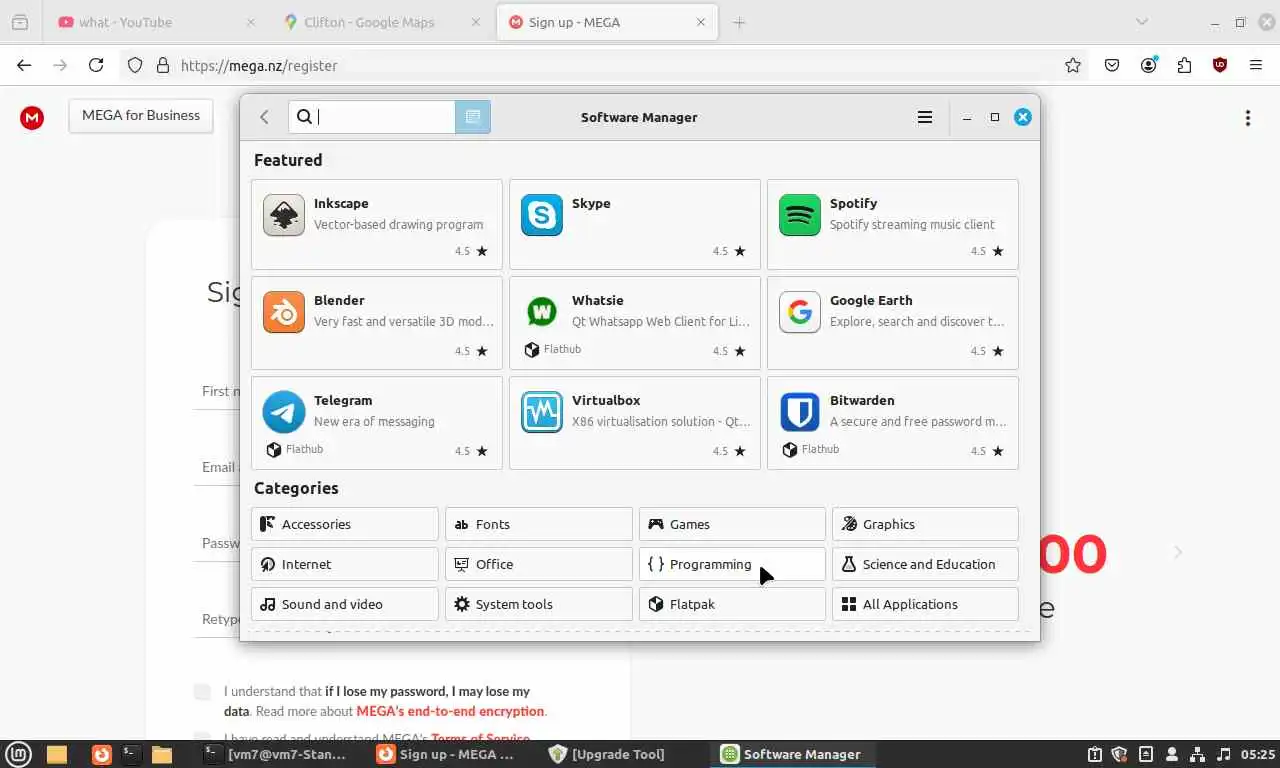
Task: Browse the Games category
Action: (732, 524)
